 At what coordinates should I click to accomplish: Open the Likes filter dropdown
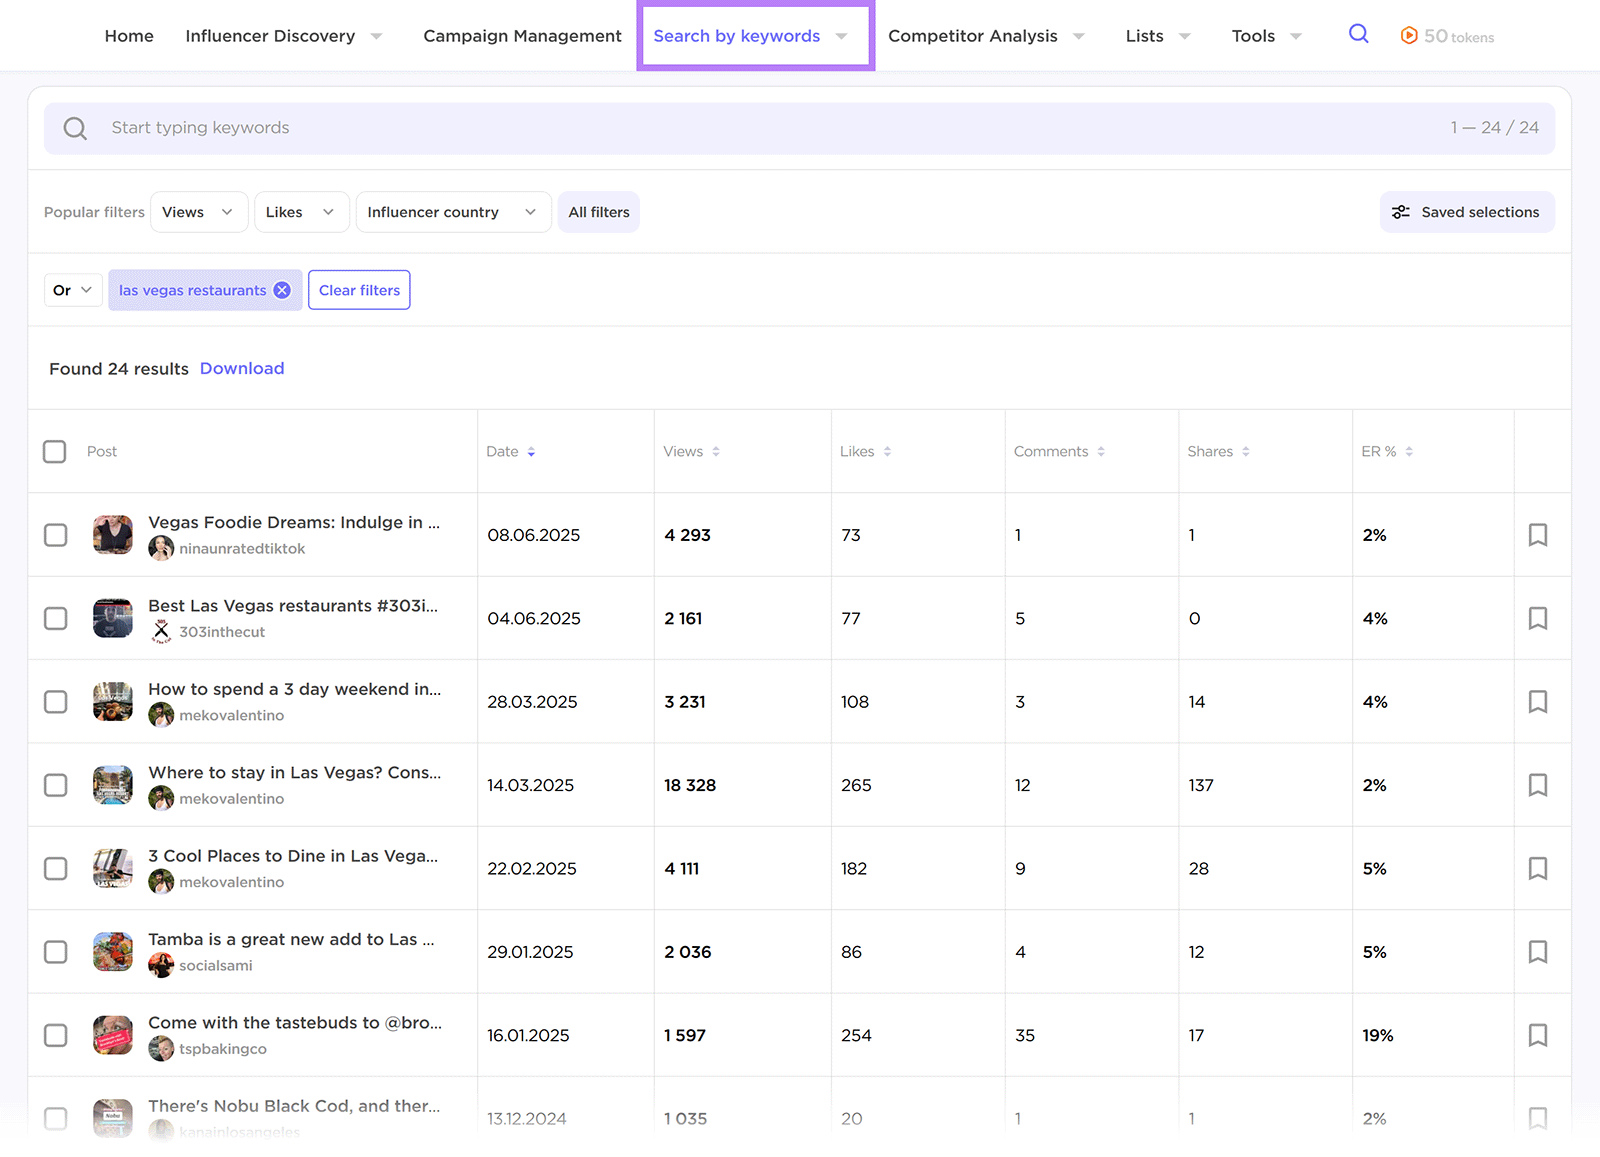pos(300,212)
